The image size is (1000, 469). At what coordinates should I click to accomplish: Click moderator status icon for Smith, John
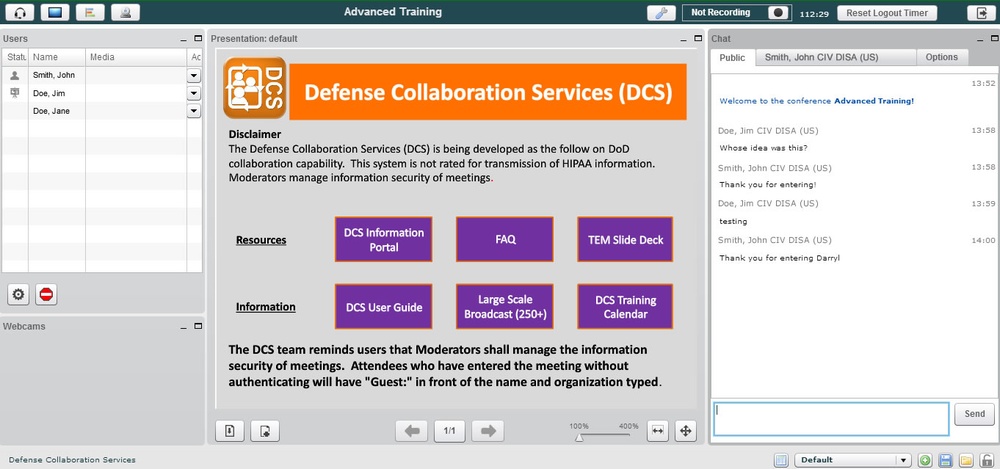15,75
